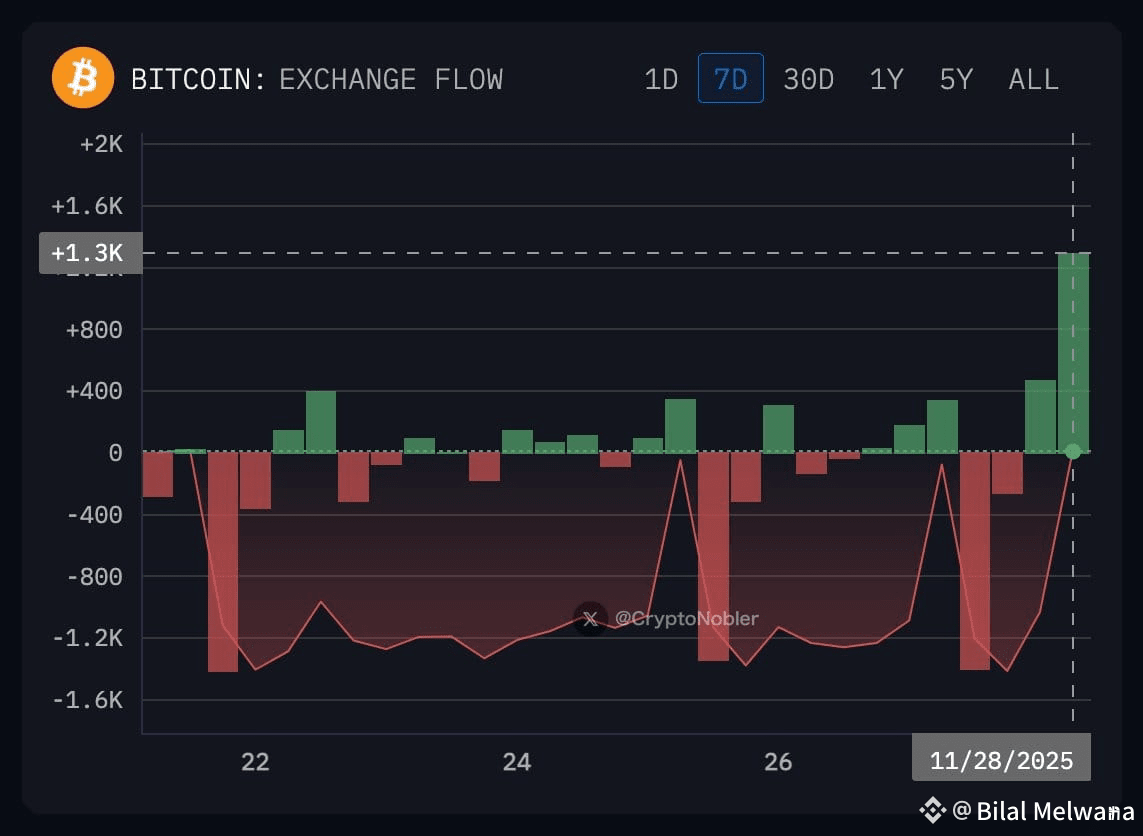Click the -400 y-axis label
This screenshot has height=836, width=1143.
[x=94, y=515]
